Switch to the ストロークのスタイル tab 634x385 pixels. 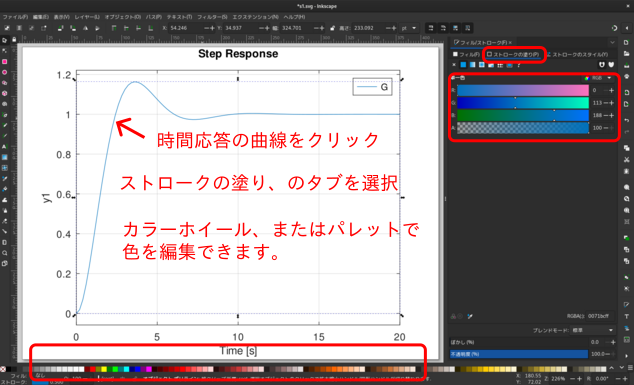pos(577,54)
